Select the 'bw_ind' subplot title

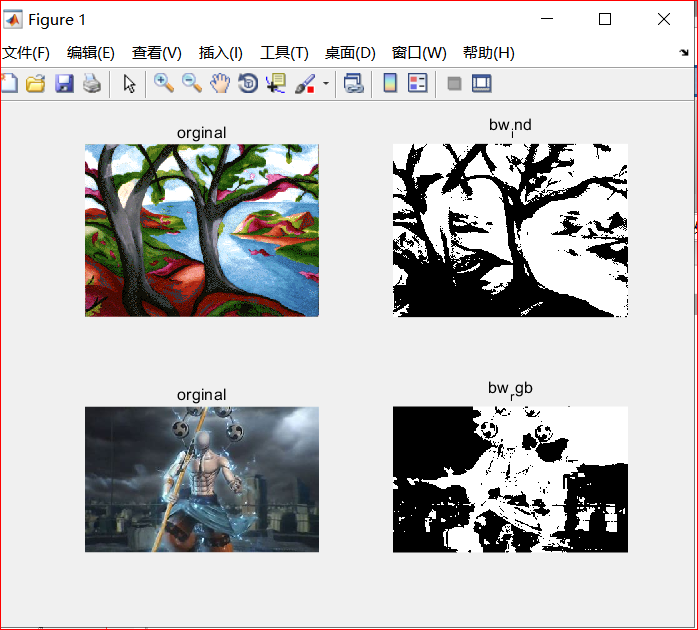[510, 126]
